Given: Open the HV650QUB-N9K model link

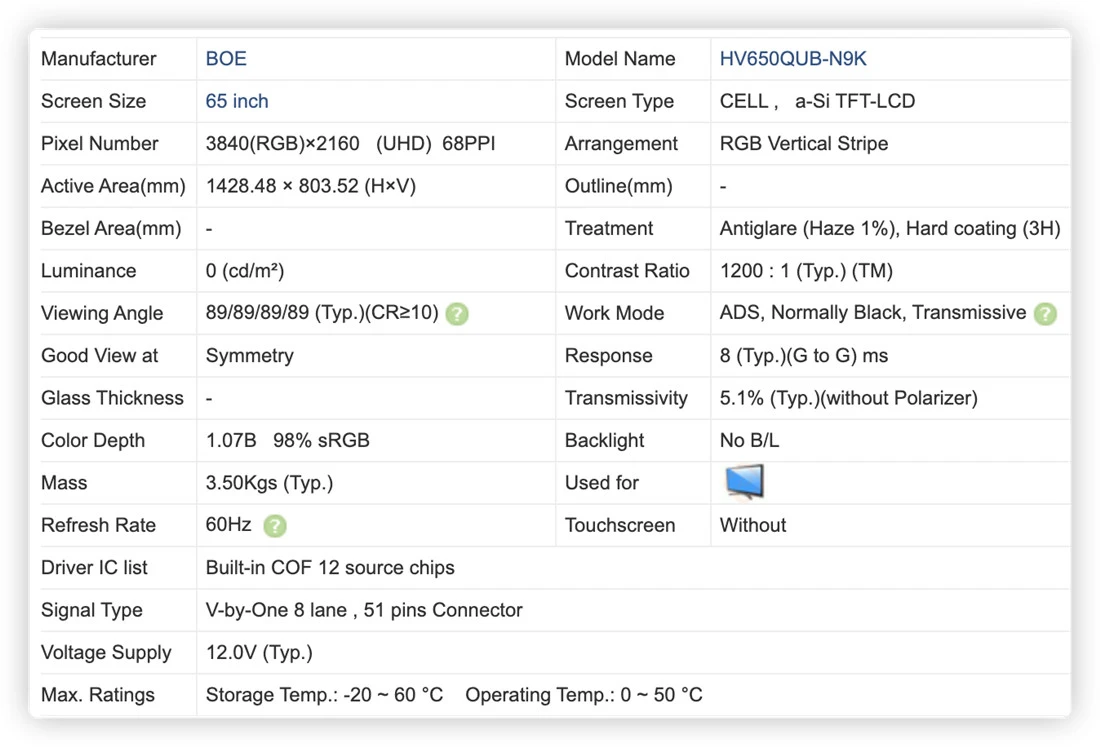Looking at the screenshot, I should point(793,59).
